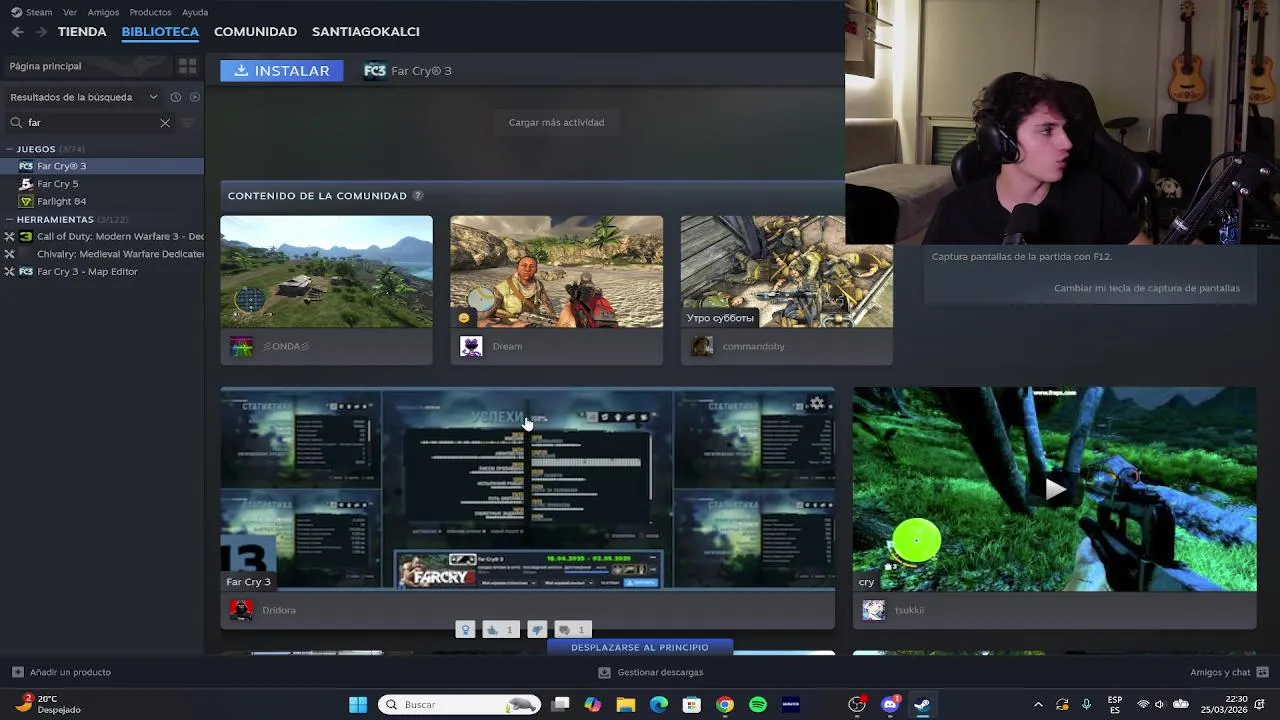Open the Ver menu
This screenshot has width=1280, height=720.
coord(70,12)
